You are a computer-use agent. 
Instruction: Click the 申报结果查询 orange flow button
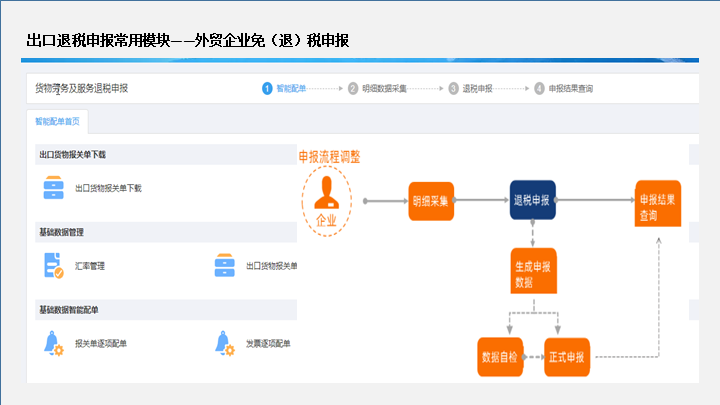658,203
